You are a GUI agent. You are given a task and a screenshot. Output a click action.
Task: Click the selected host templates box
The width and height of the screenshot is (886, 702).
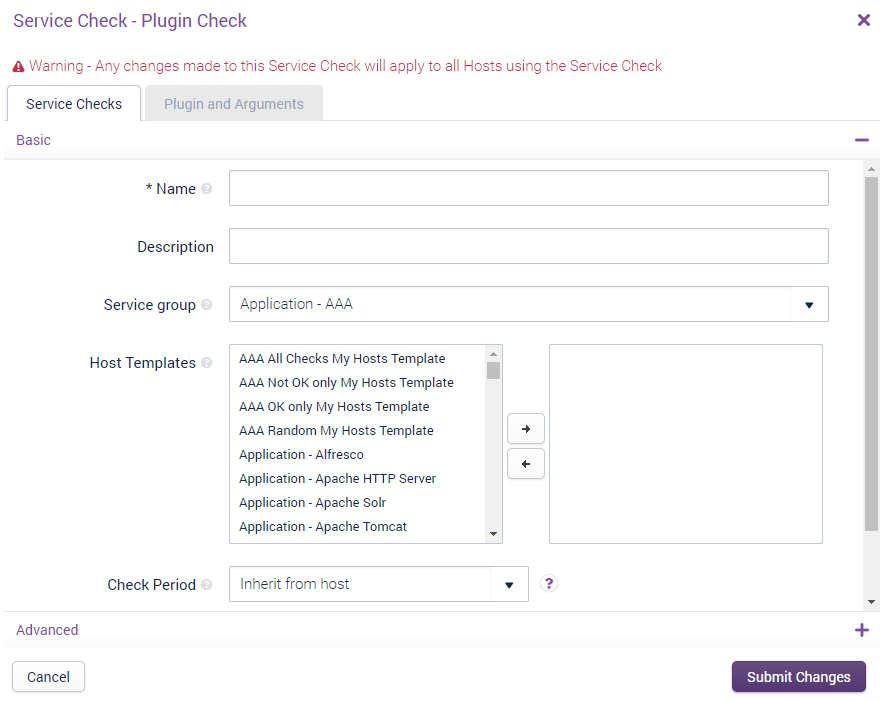click(x=686, y=444)
